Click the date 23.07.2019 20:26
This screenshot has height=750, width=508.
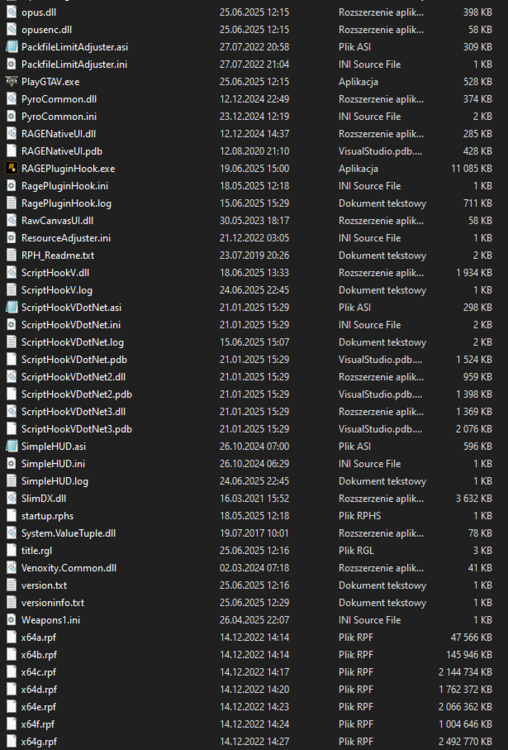coord(254,255)
